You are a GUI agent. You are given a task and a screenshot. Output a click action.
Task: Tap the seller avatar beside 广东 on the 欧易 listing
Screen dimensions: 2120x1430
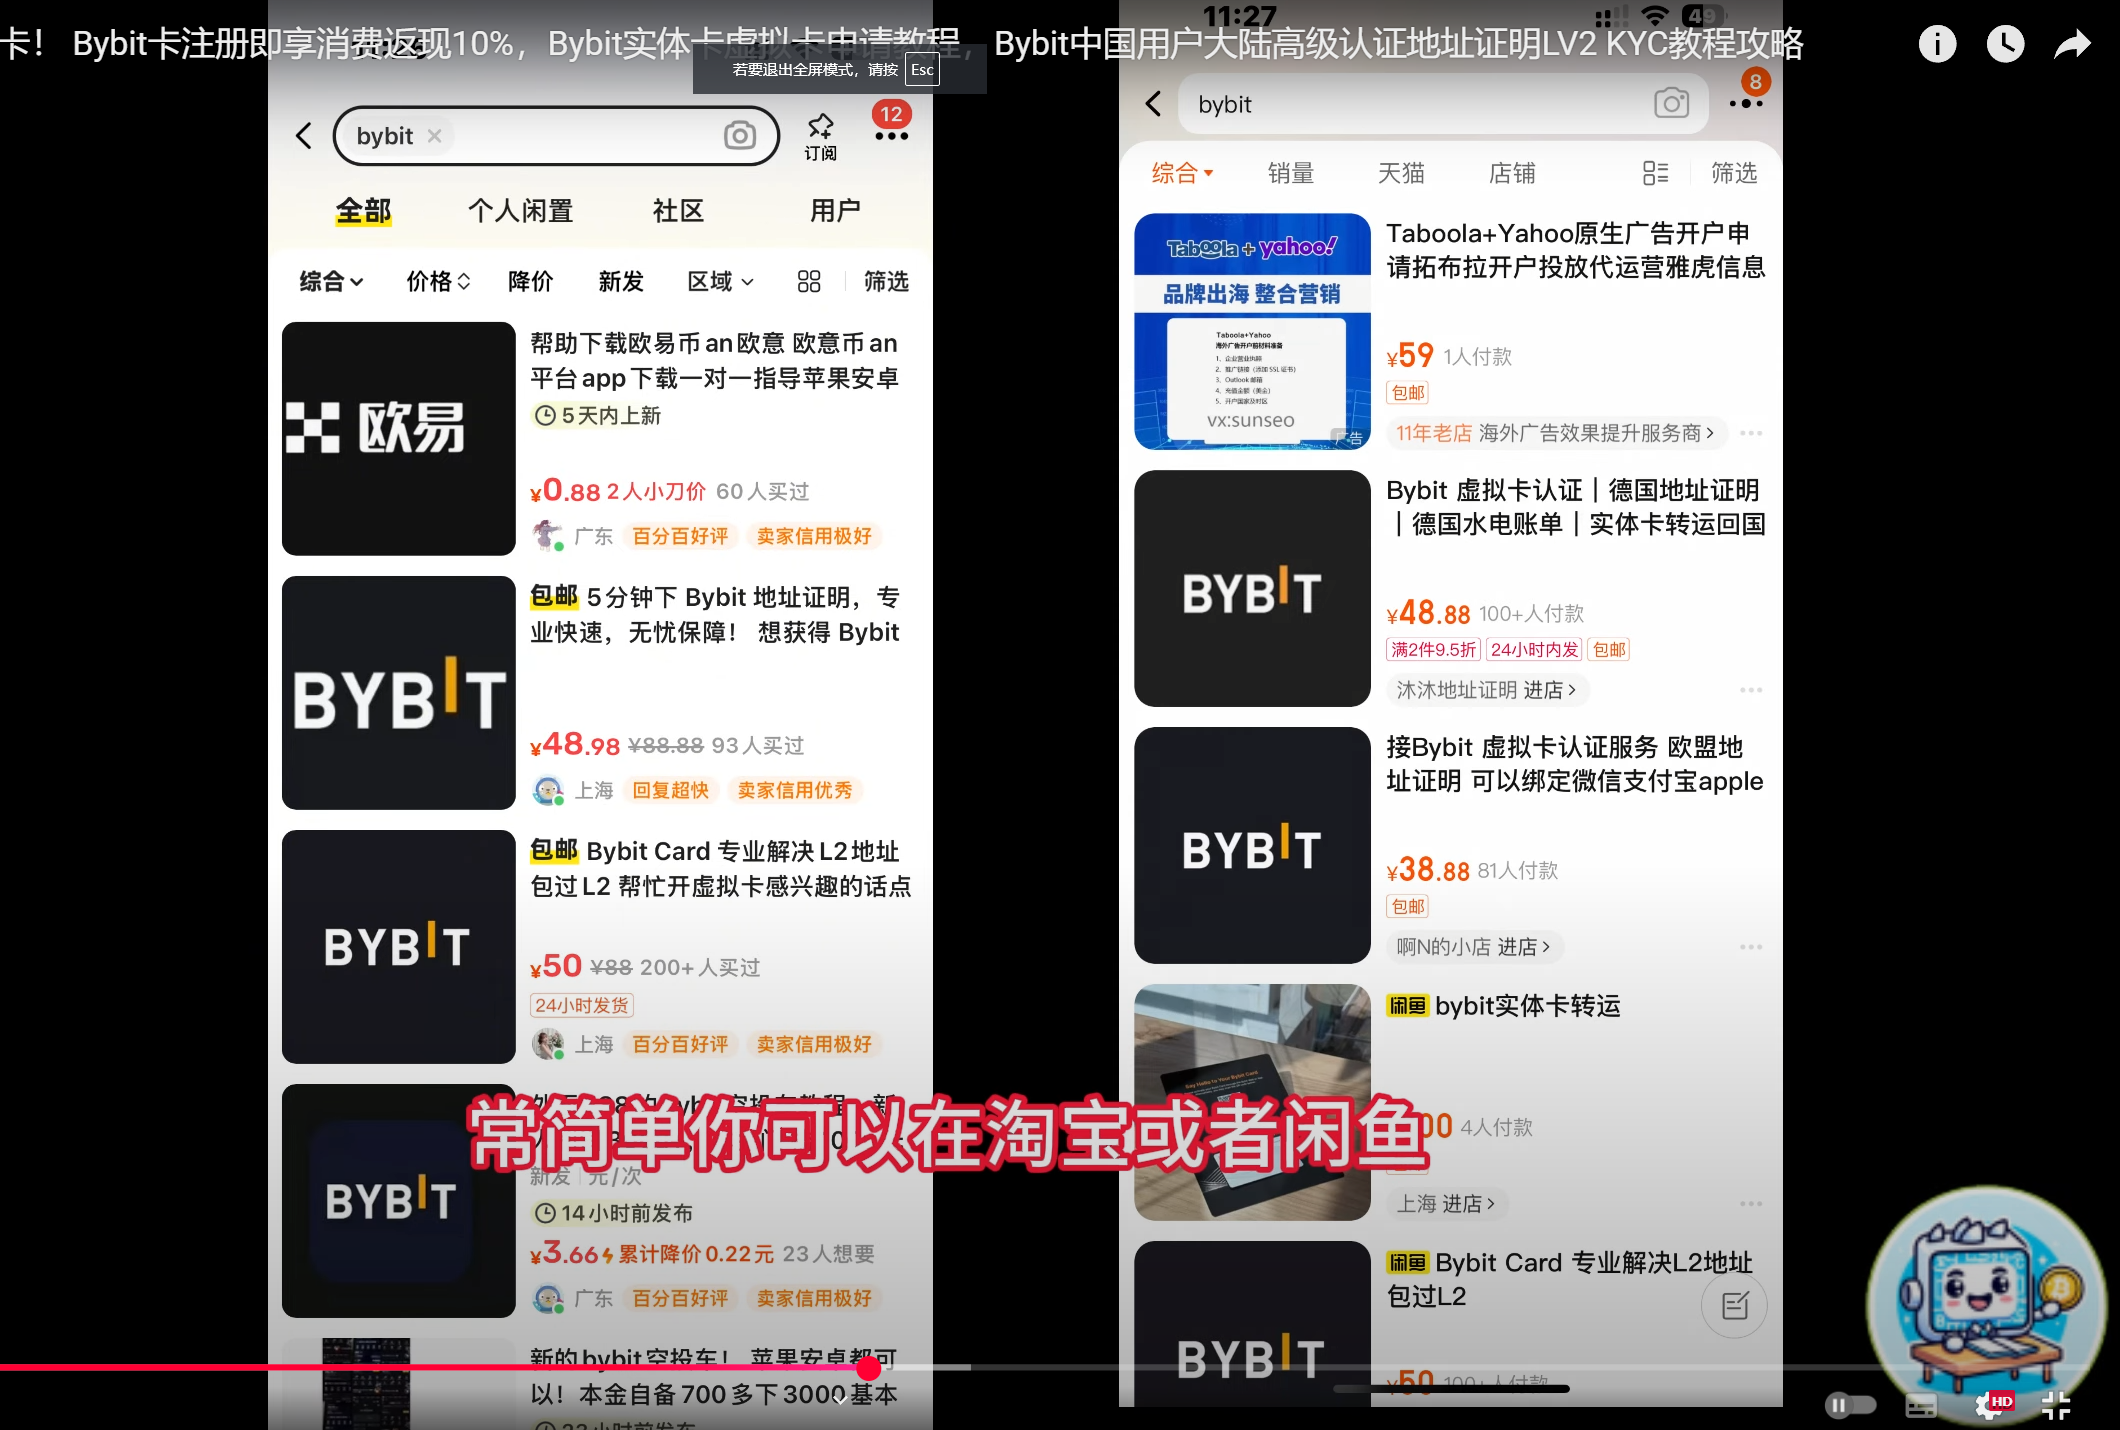pos(547,536)
